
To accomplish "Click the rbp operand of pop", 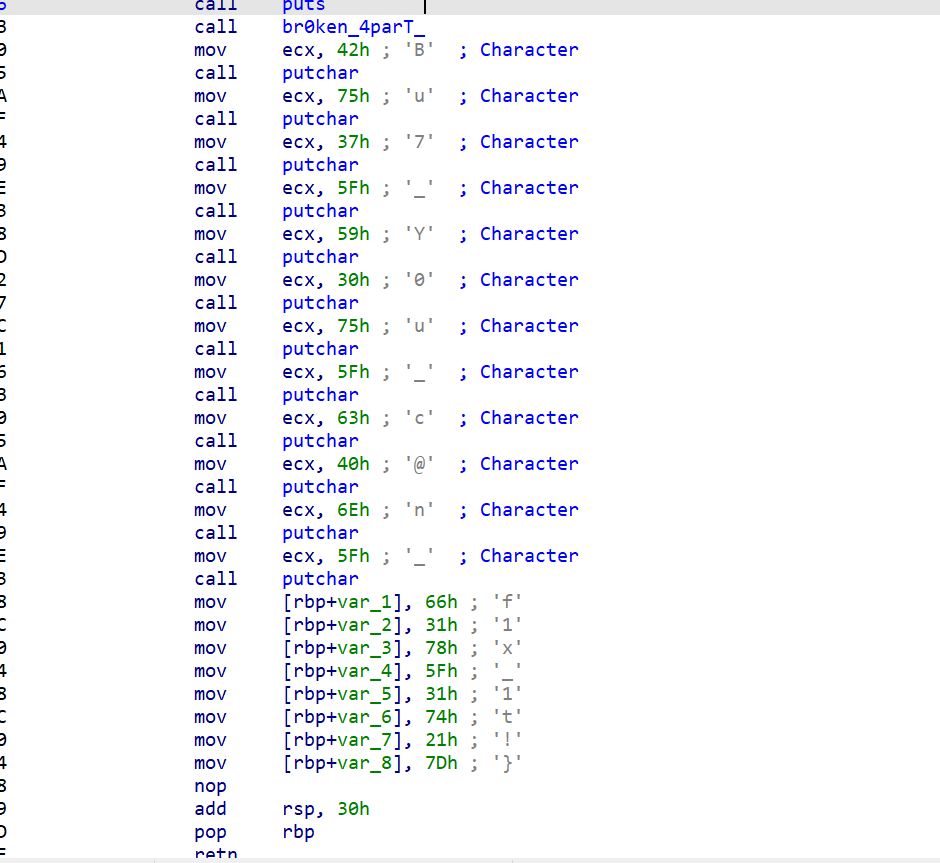I will 299,832.
